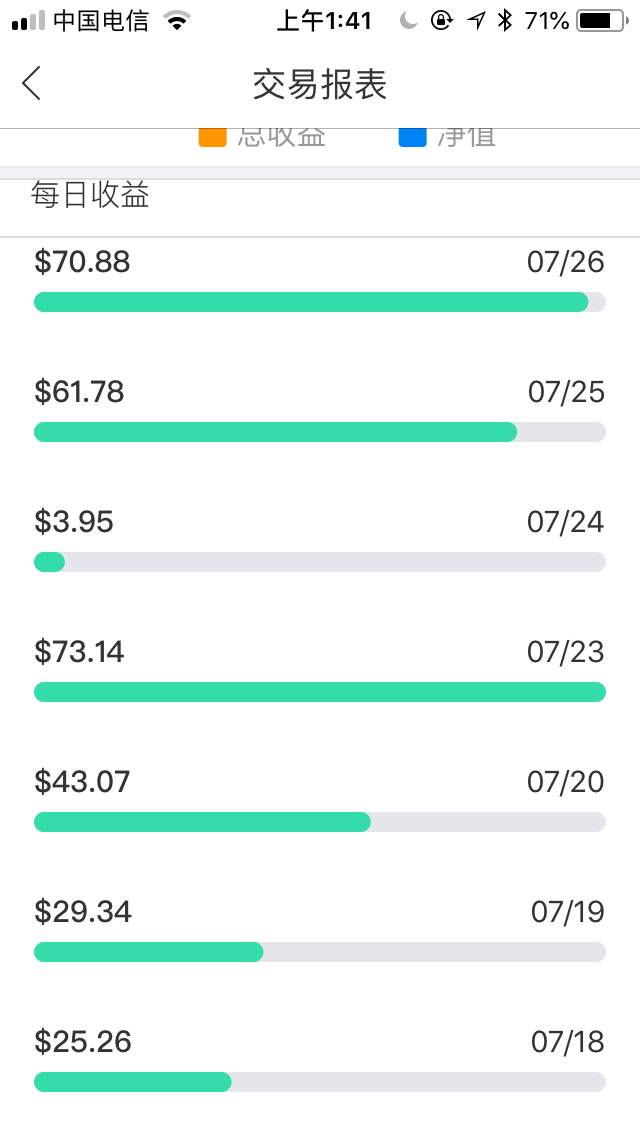Tap the cellular signal bars icon
640x1136 pixels.
(x=28, y=21)
